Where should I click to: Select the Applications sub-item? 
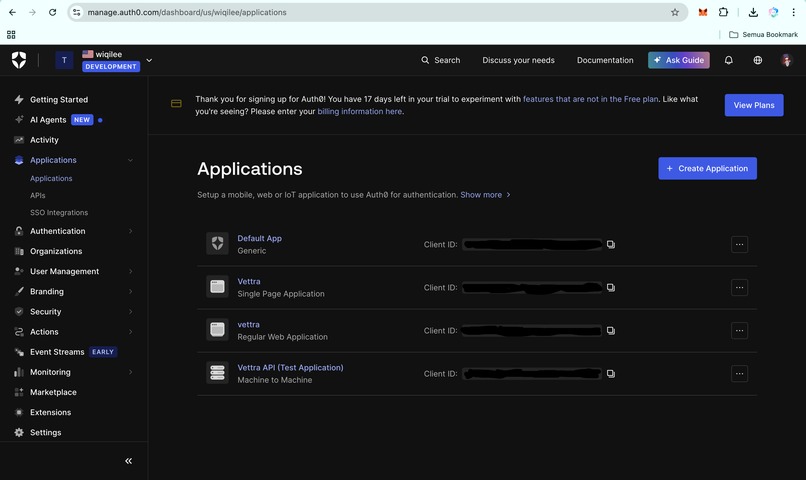click(x=51, y=178)
